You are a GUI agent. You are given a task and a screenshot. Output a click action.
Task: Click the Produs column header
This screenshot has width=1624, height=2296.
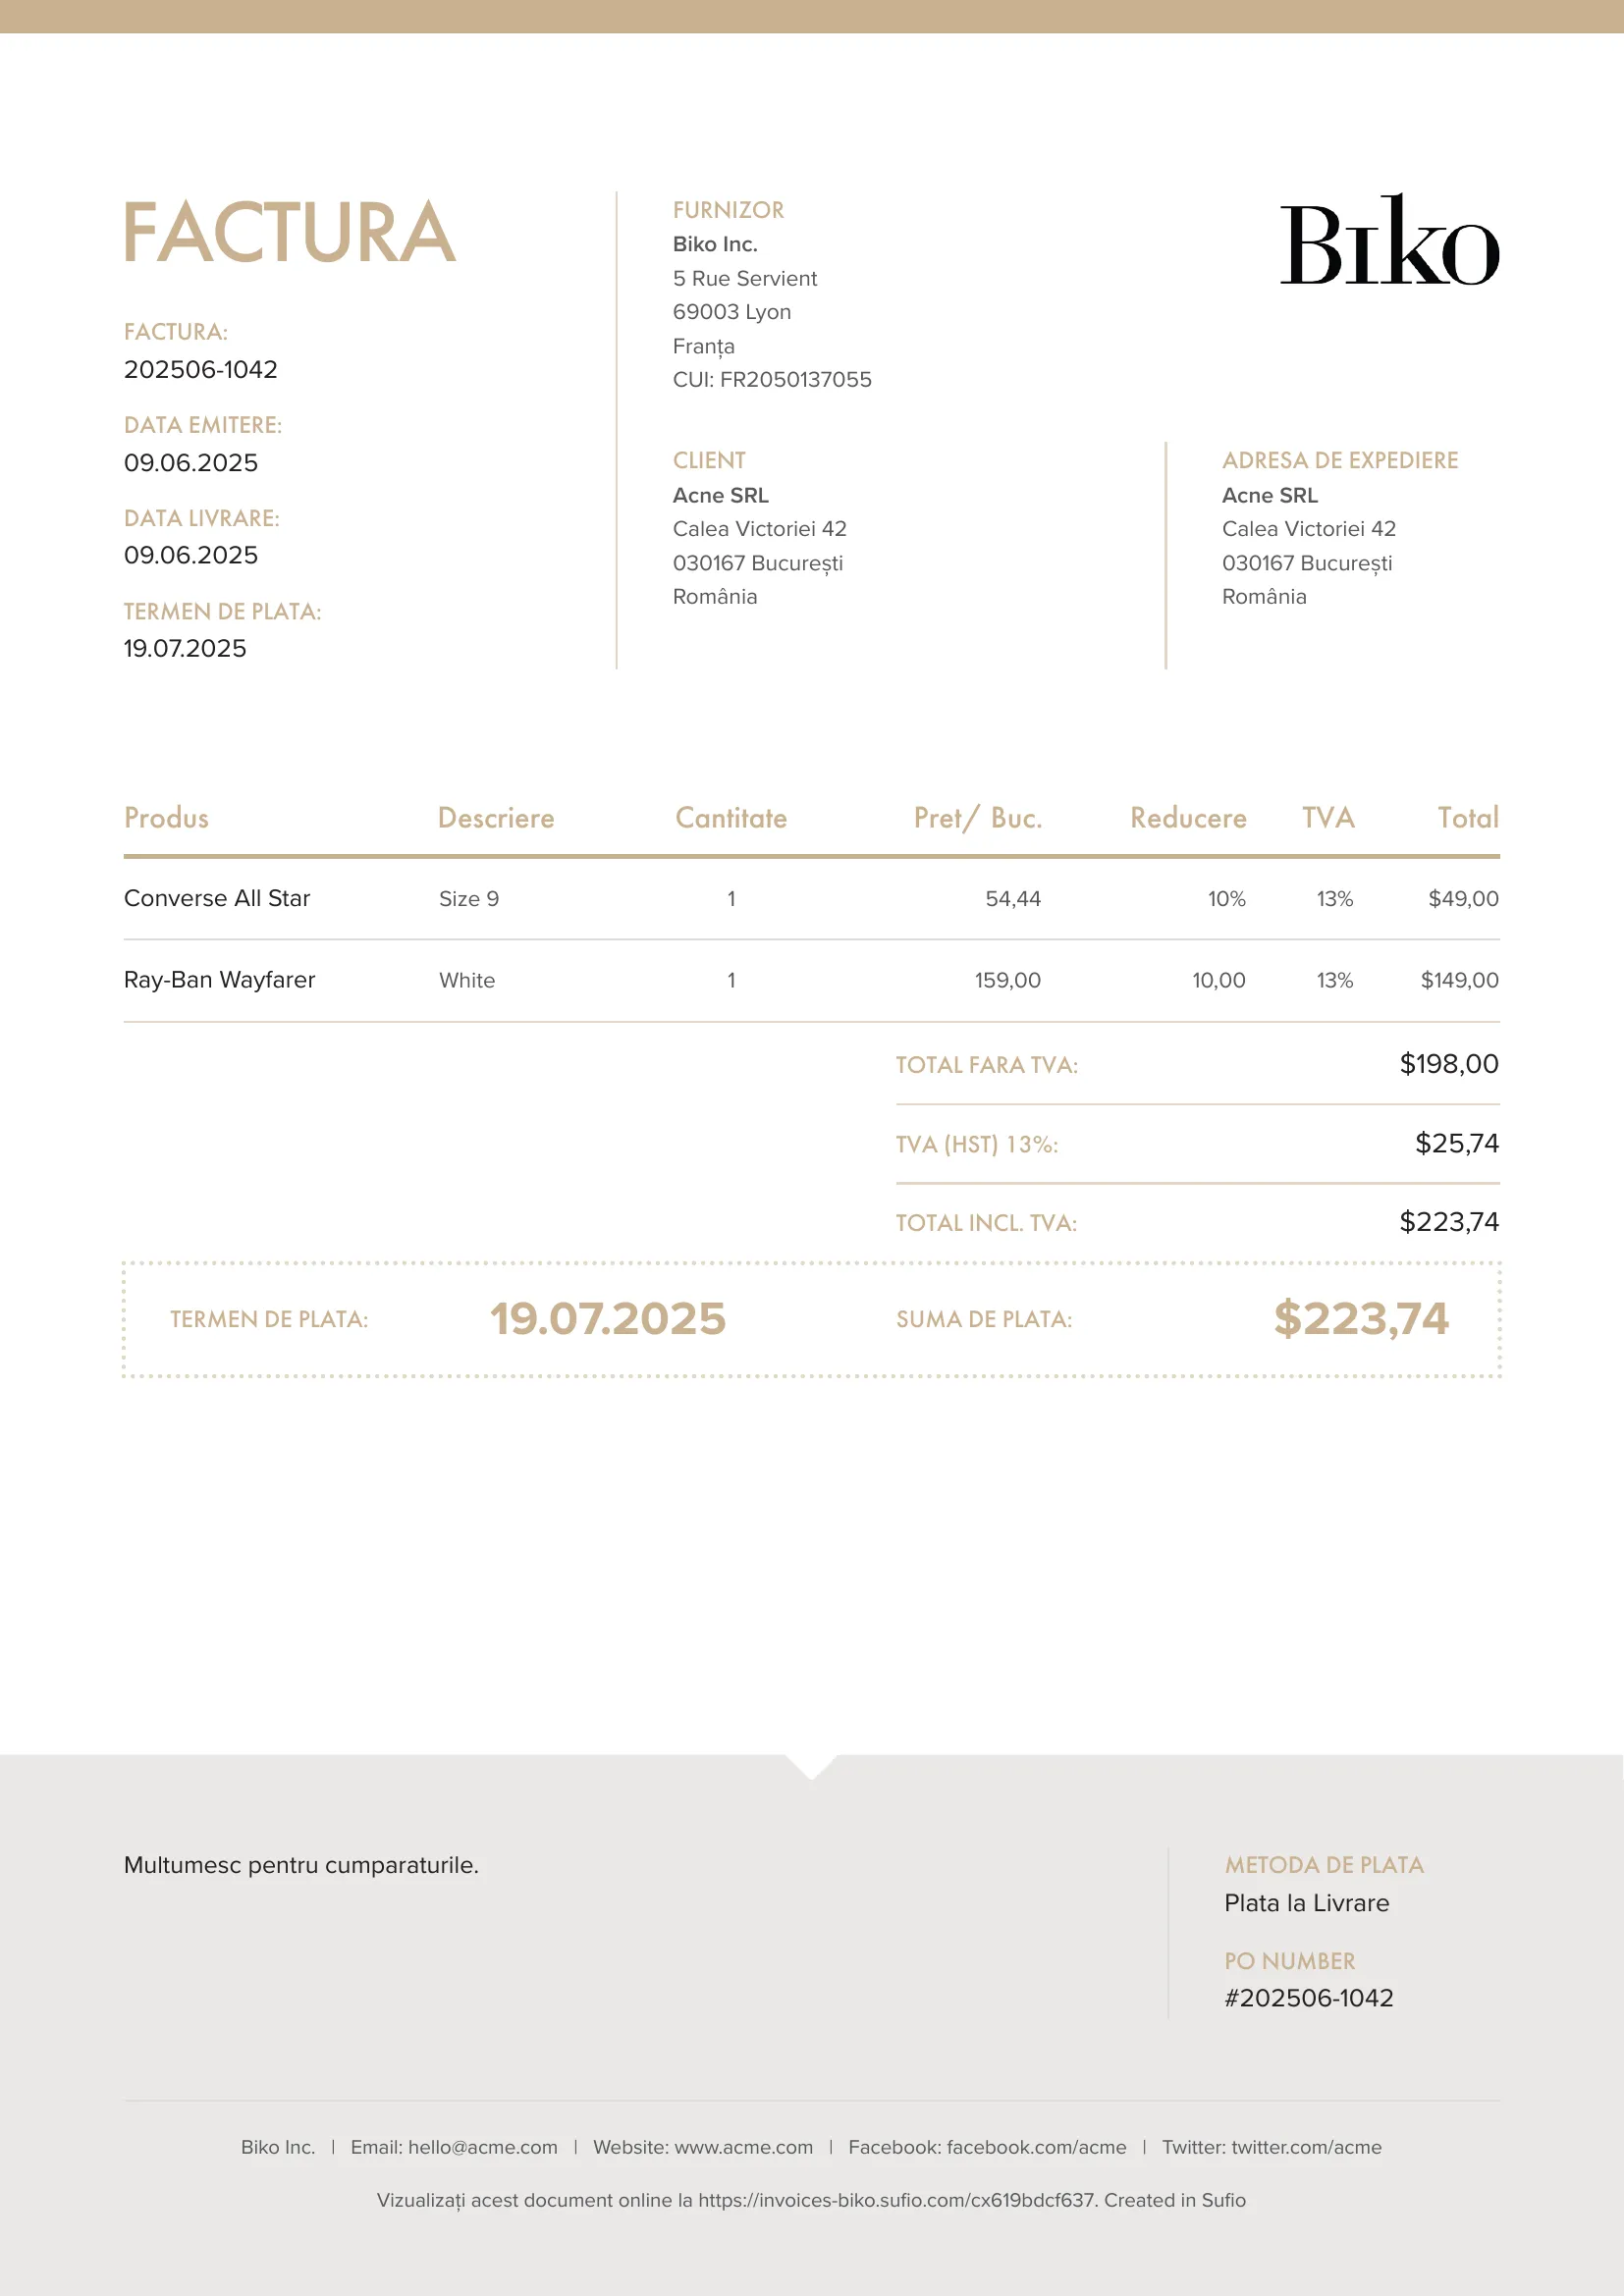166,818
